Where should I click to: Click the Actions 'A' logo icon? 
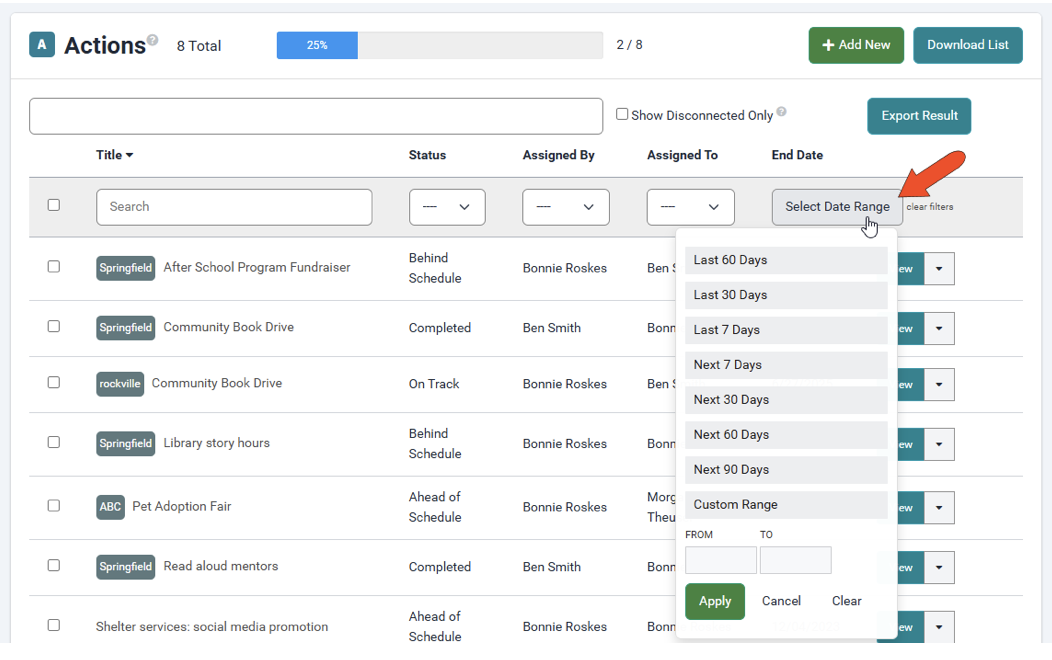click(x=42, y=45)
